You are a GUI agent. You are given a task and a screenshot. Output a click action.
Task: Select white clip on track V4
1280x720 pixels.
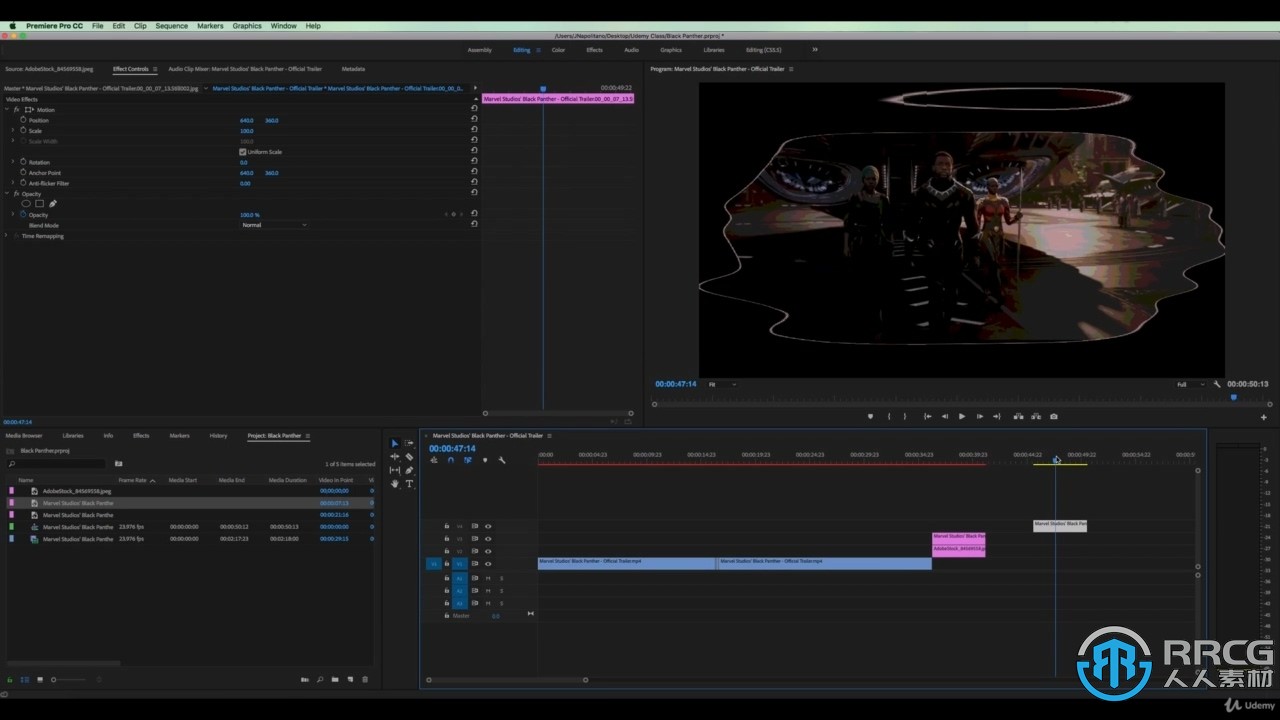(x=1060, y=525)
